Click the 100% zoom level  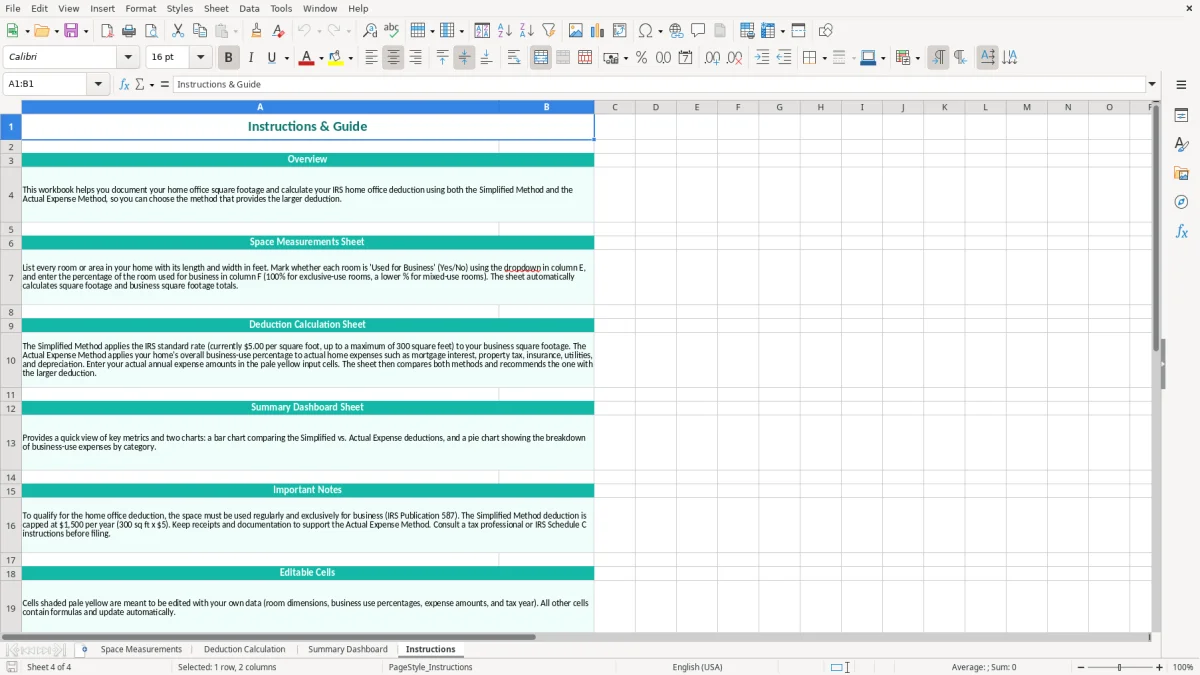pyautogui.click(x=1183, y=667)
